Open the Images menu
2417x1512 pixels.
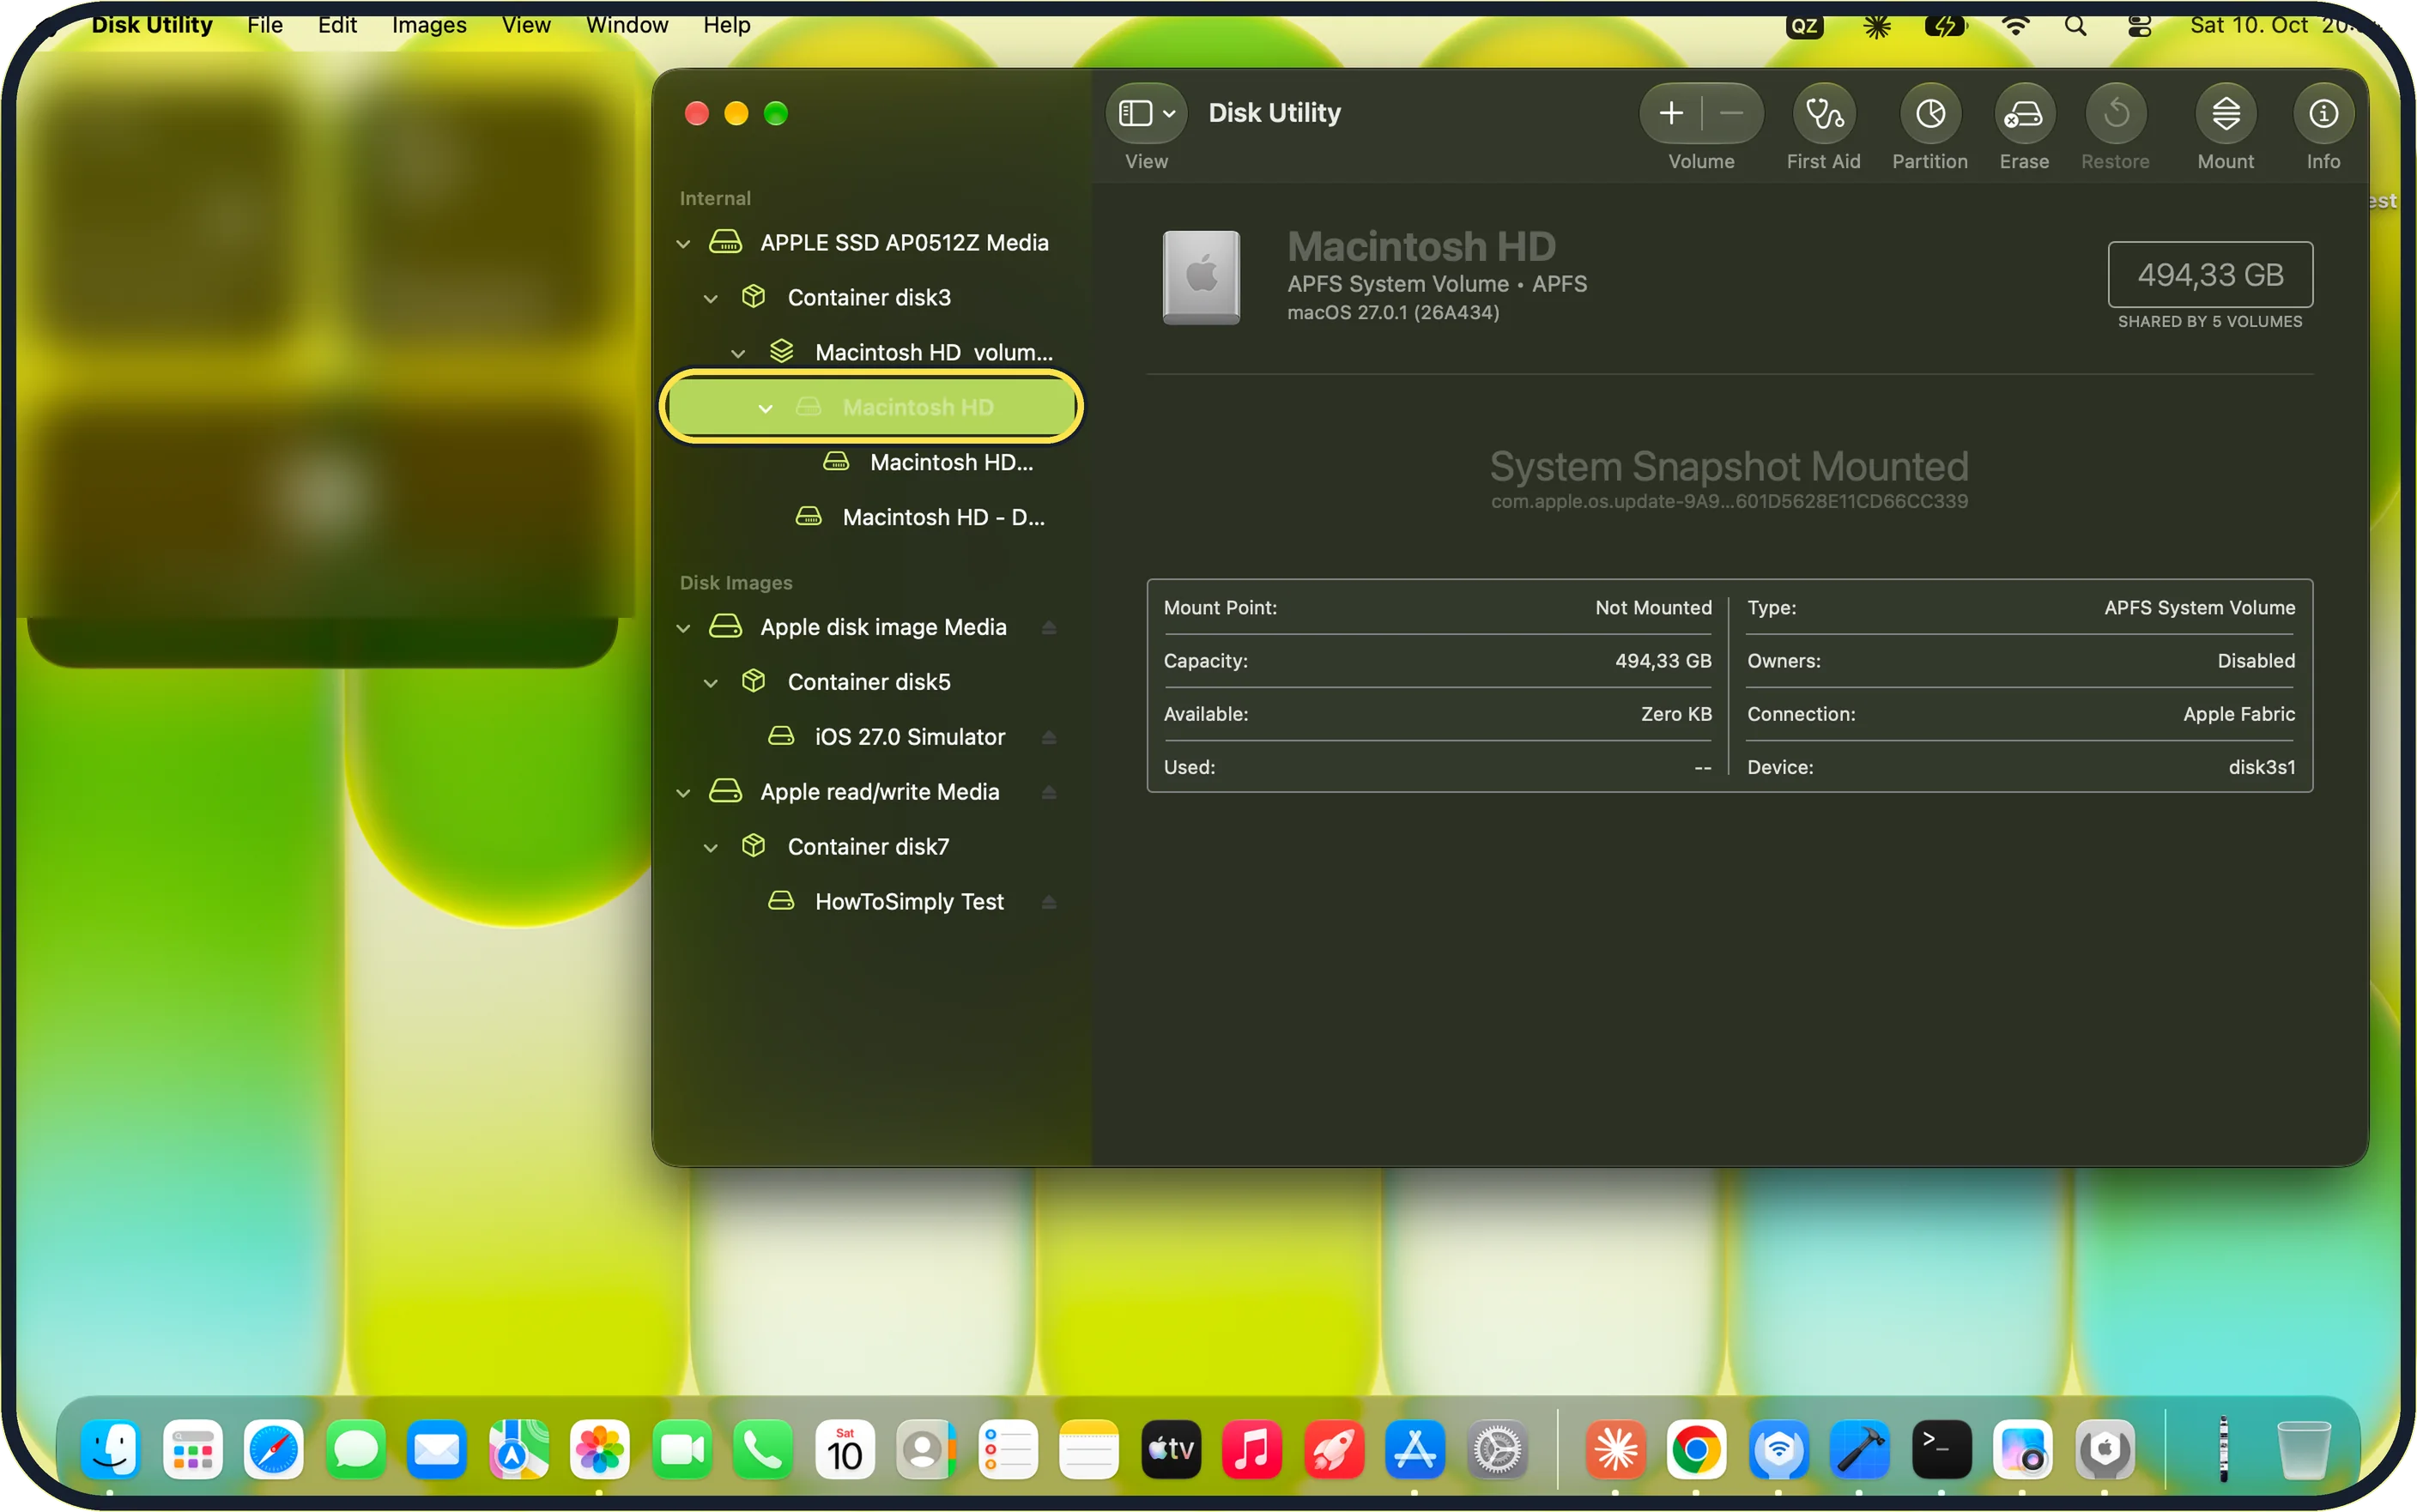tap(429, 25)
